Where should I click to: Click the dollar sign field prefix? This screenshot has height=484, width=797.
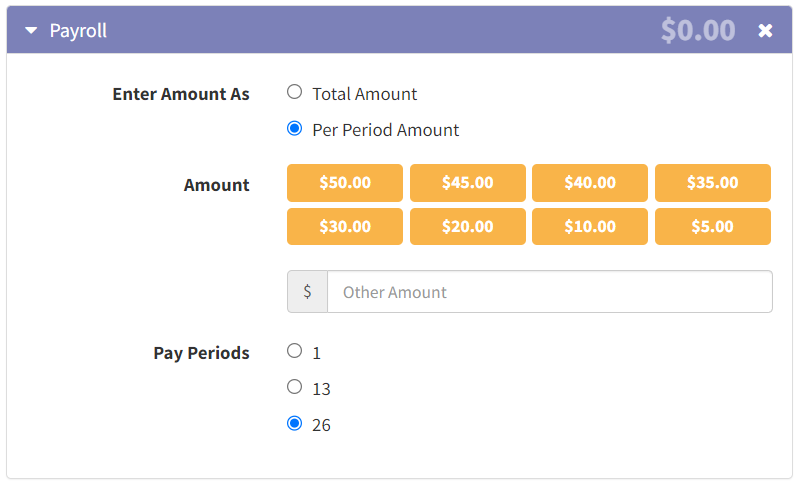[x=307, y=292]
